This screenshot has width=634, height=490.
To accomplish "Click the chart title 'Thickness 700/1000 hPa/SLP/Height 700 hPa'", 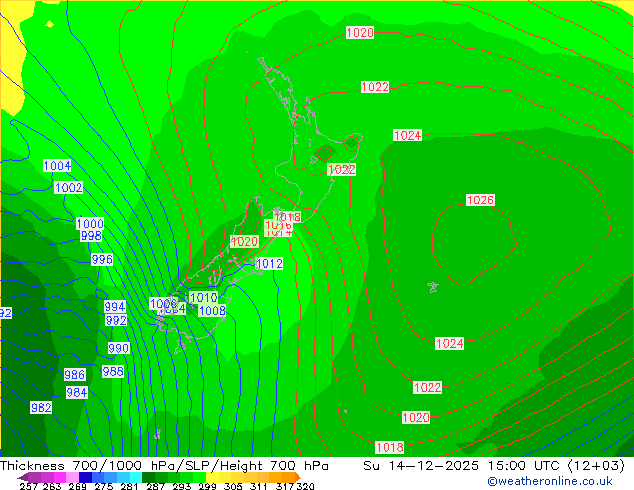I will 164,466.
